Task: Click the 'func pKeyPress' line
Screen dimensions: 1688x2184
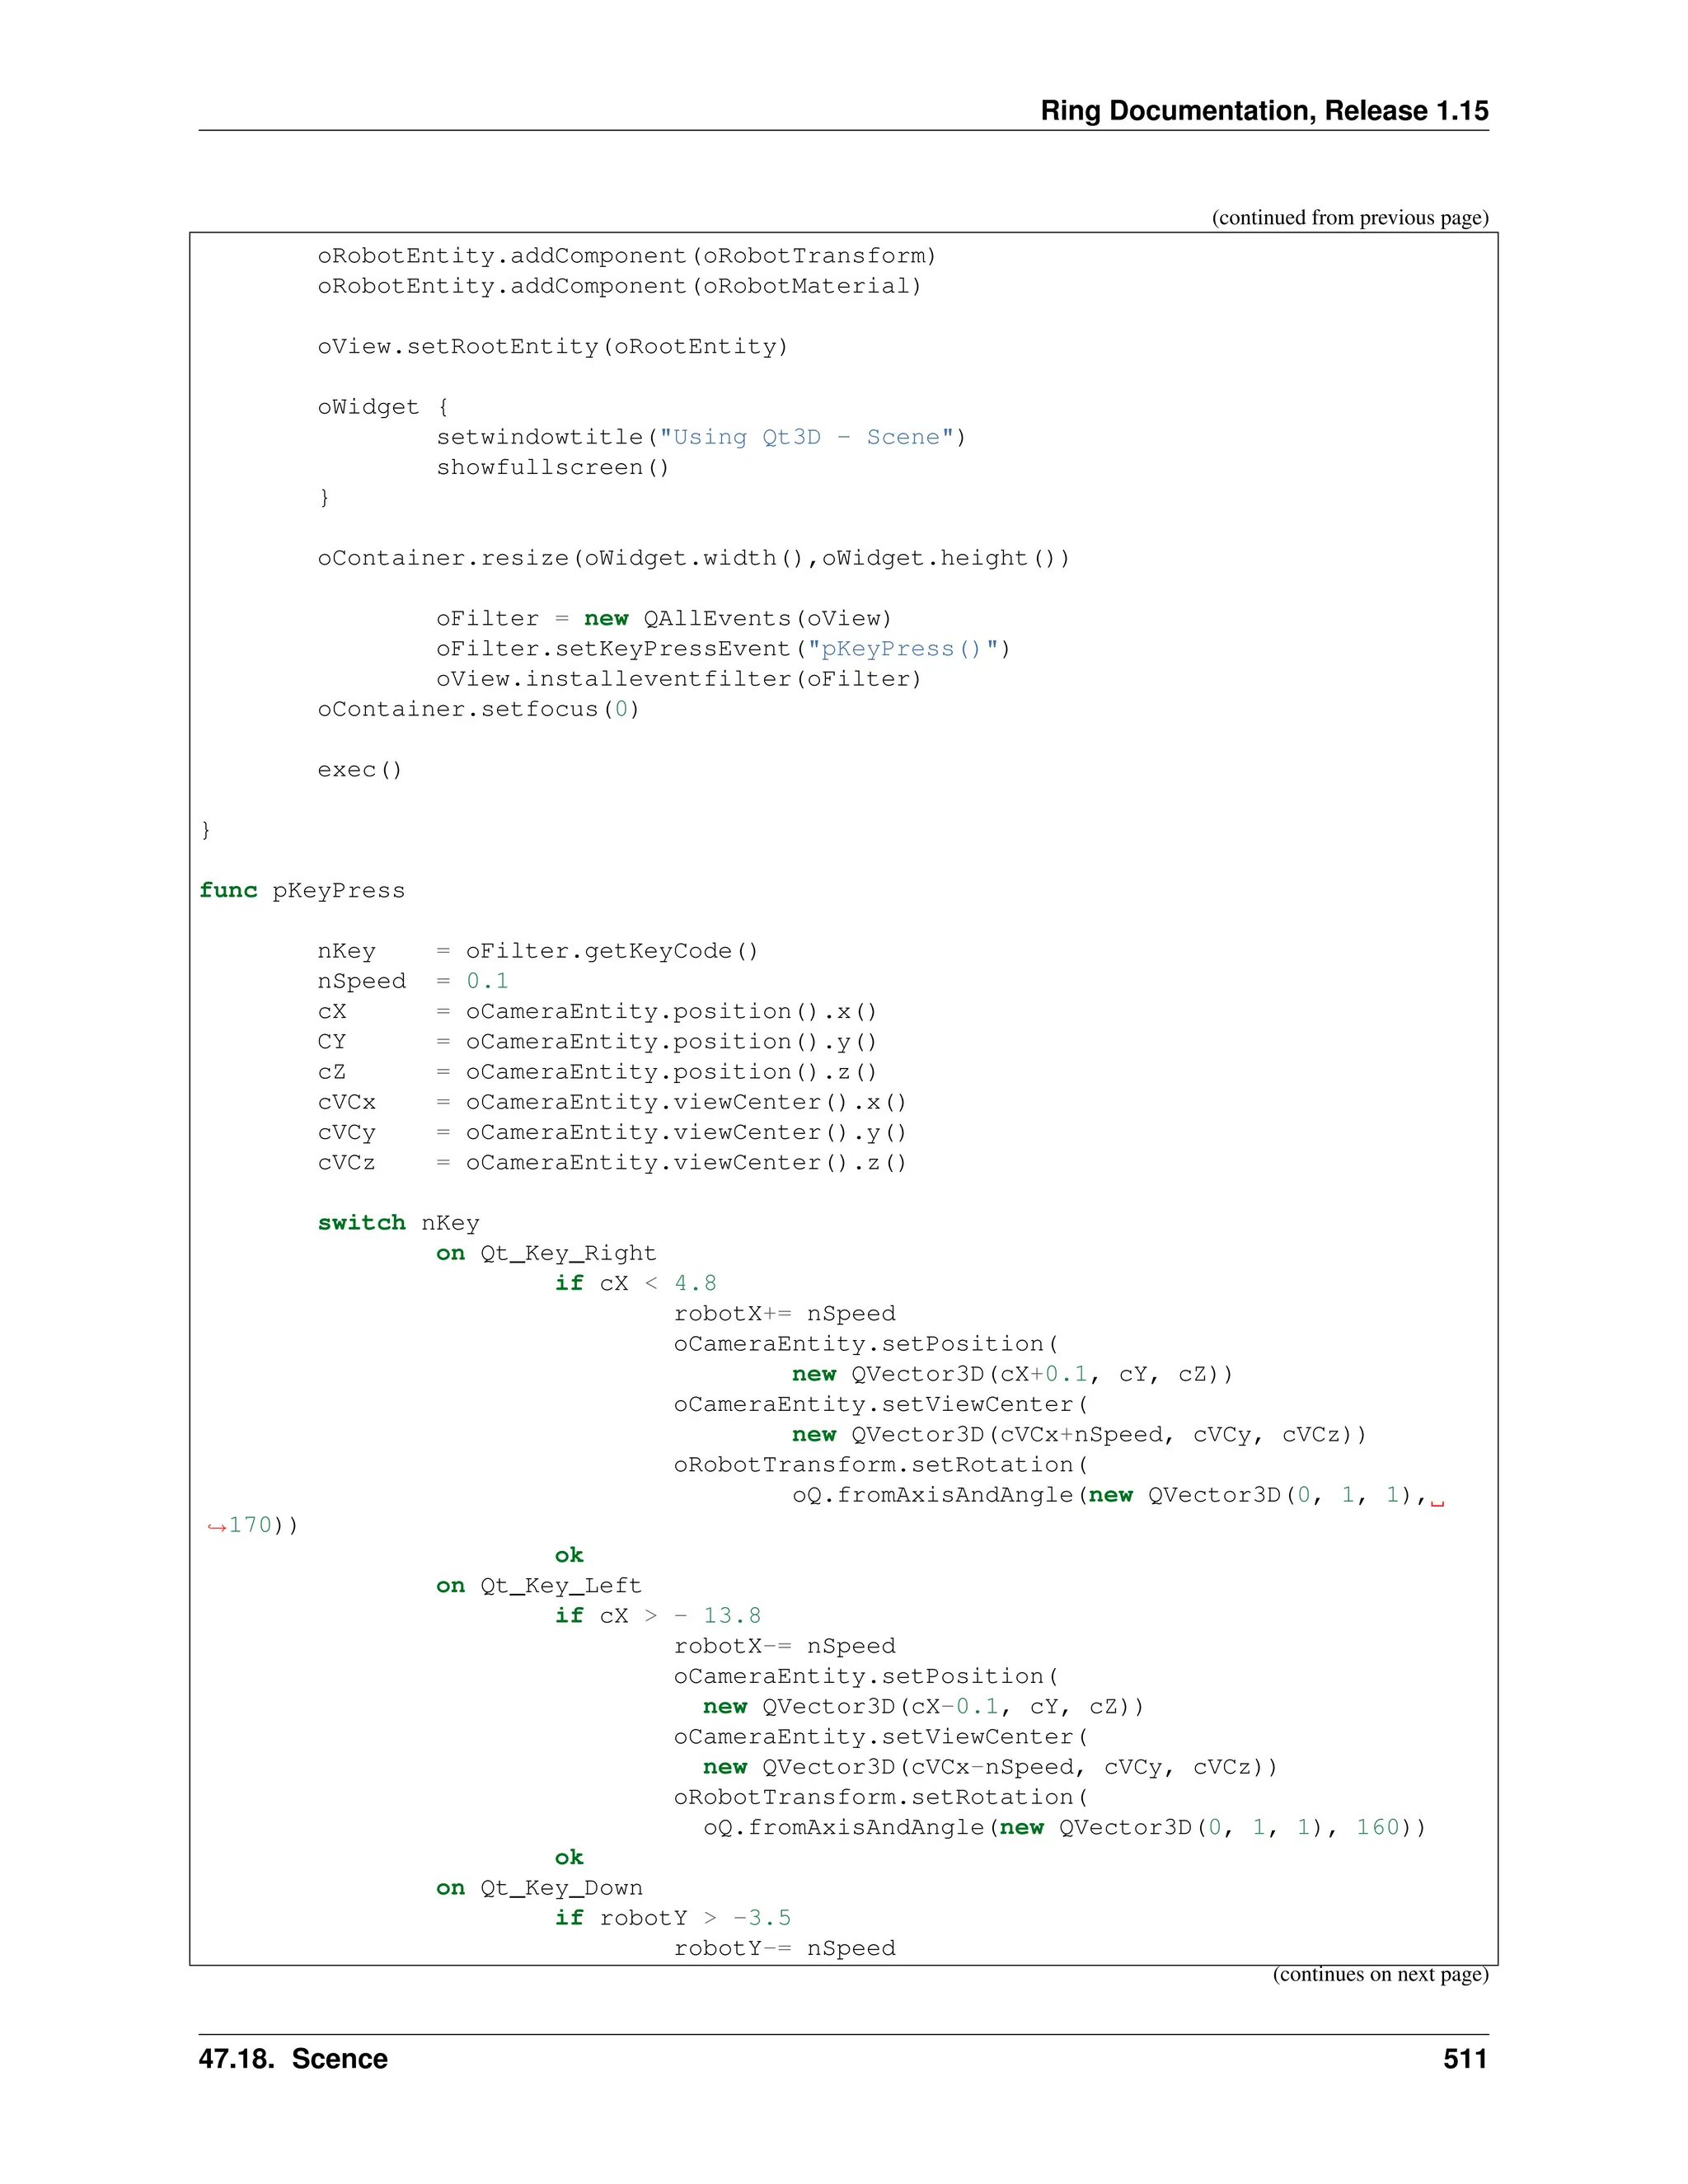Action: click(x=302, y=891)
